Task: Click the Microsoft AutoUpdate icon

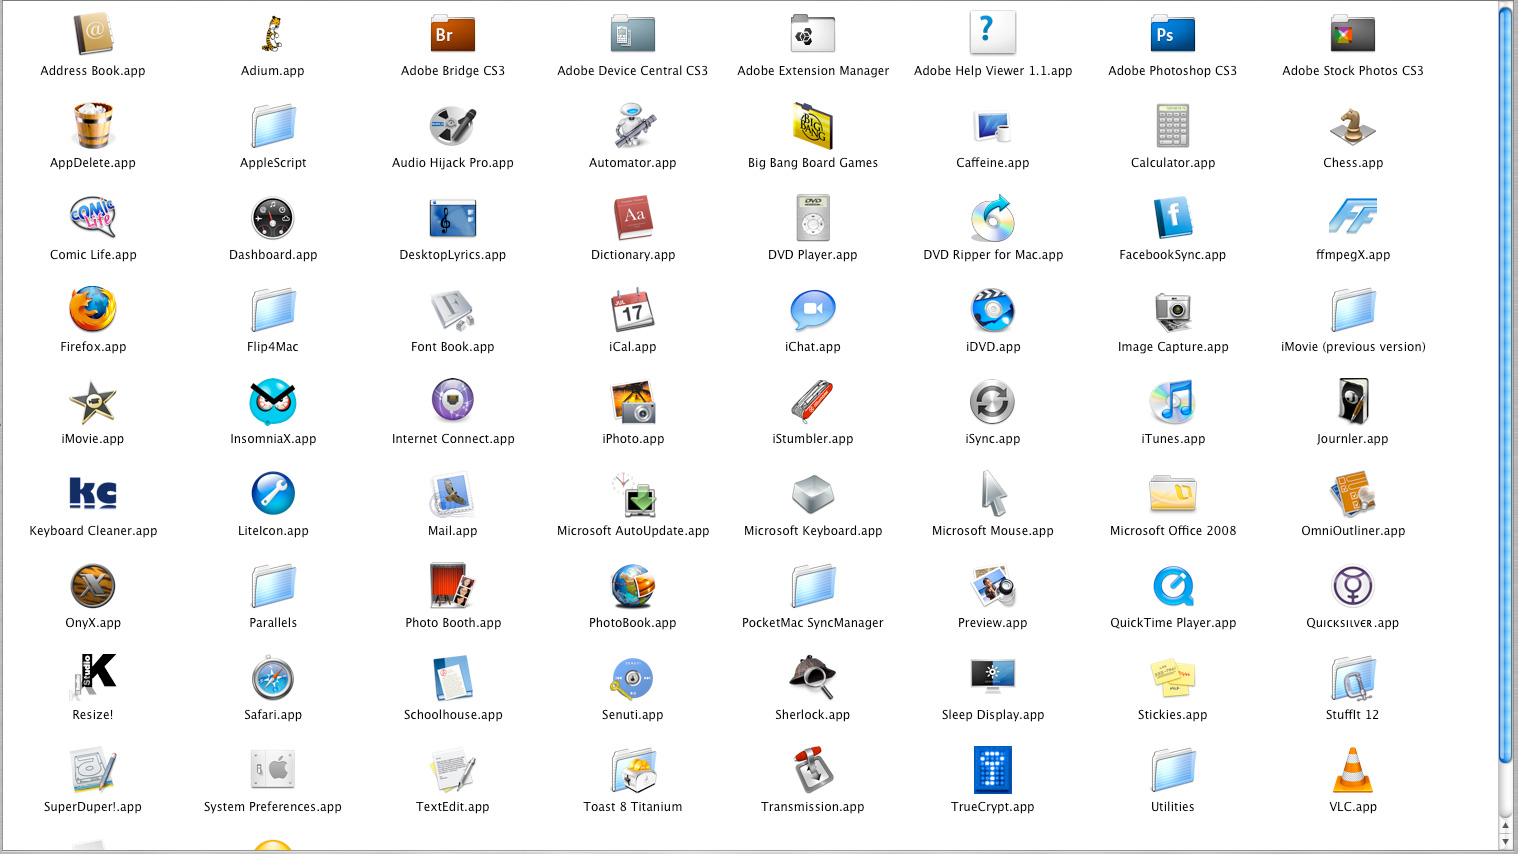Action: tap(633, 494)
